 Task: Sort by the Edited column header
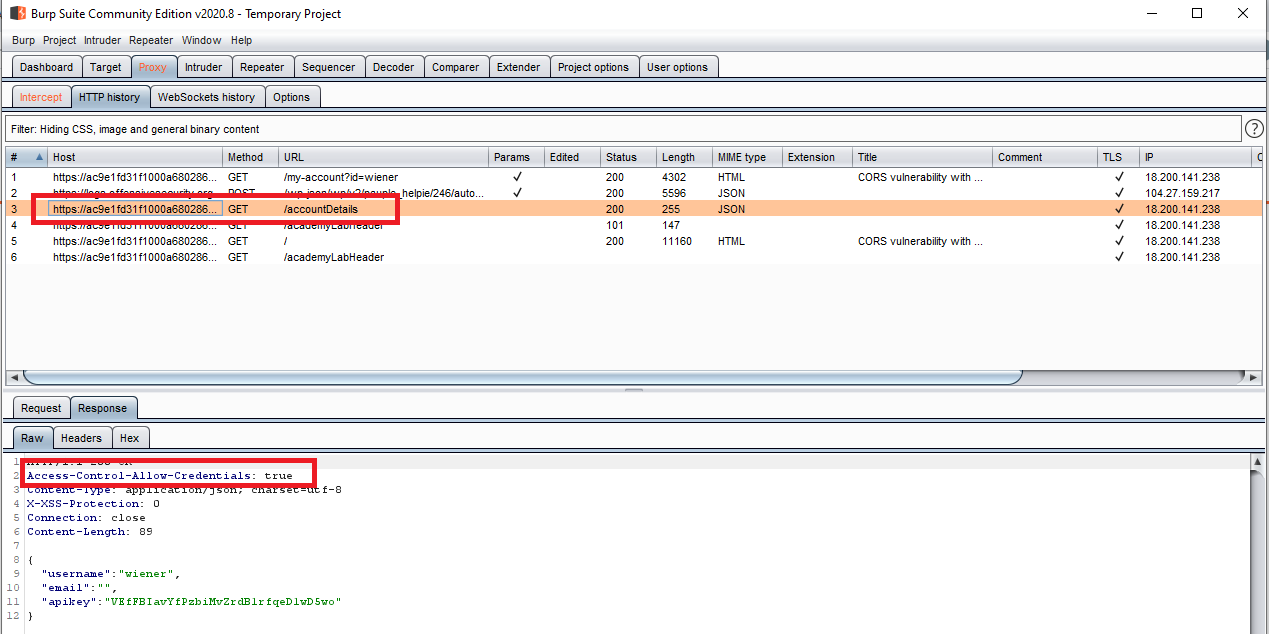click(572, 157)
